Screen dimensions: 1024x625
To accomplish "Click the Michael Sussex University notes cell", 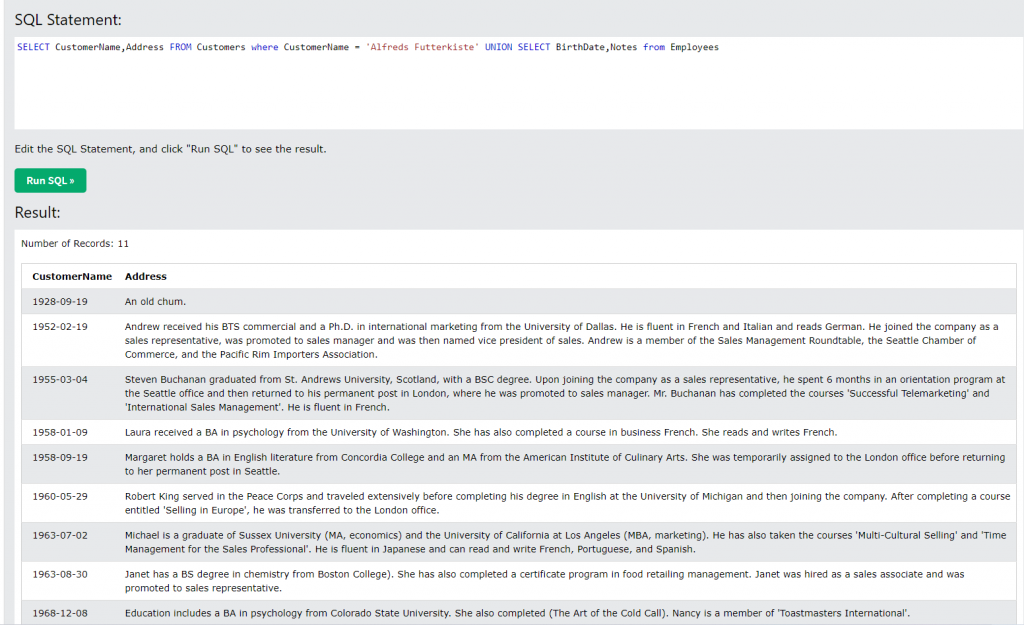I will tap(566, 542).
